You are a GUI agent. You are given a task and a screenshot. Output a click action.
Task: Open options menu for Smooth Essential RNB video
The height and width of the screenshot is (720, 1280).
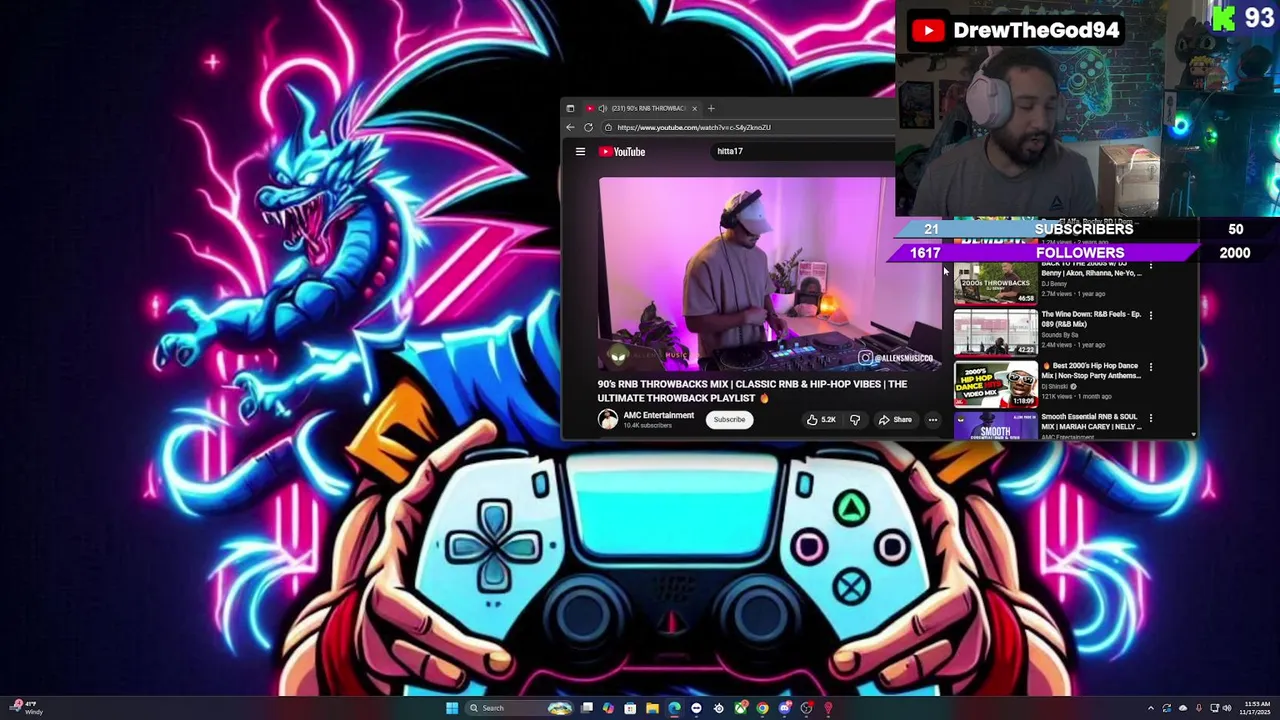coord(1151,418)
